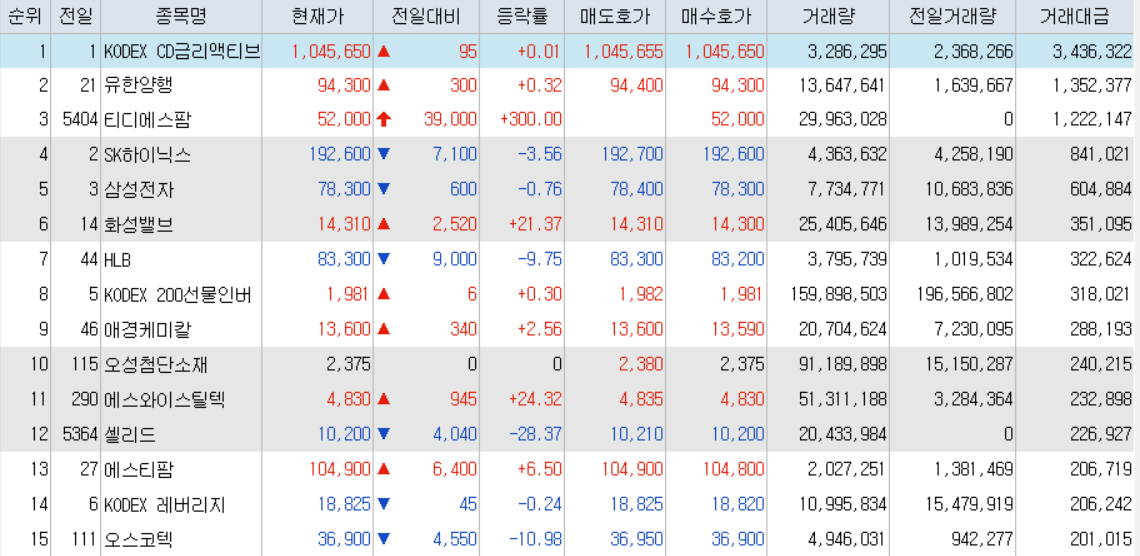Sort by 전일대비 column header

click(425, 17)
